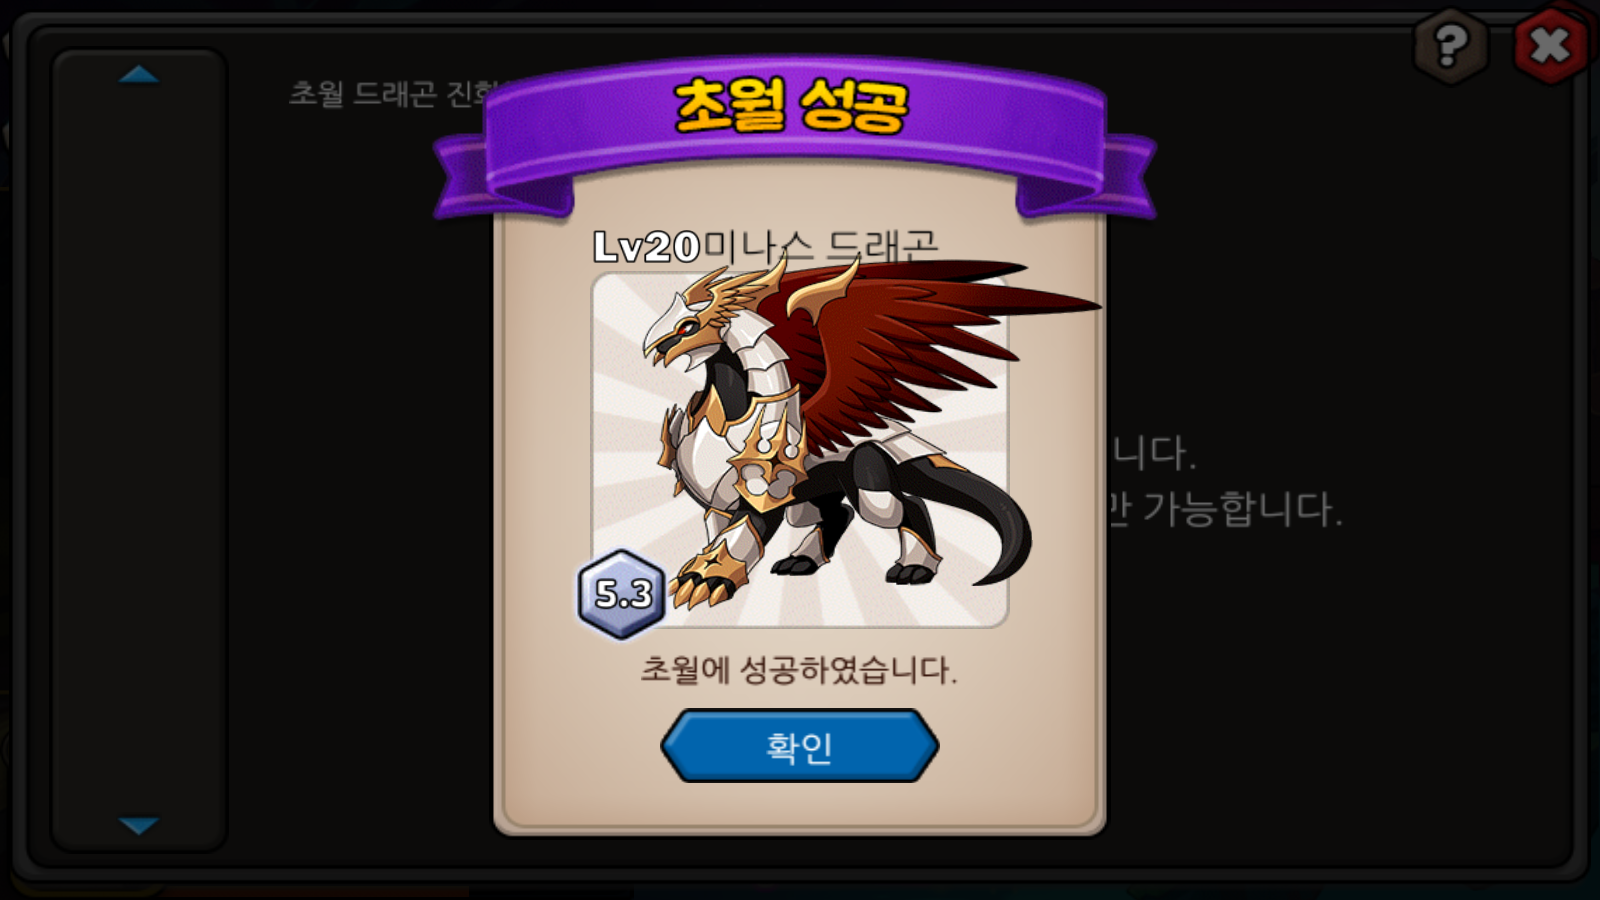The width and height of the screenshot is (1600, 900).
Task: Tap the 초월에 성공하였습니다 message
Action: click(798, 669)
